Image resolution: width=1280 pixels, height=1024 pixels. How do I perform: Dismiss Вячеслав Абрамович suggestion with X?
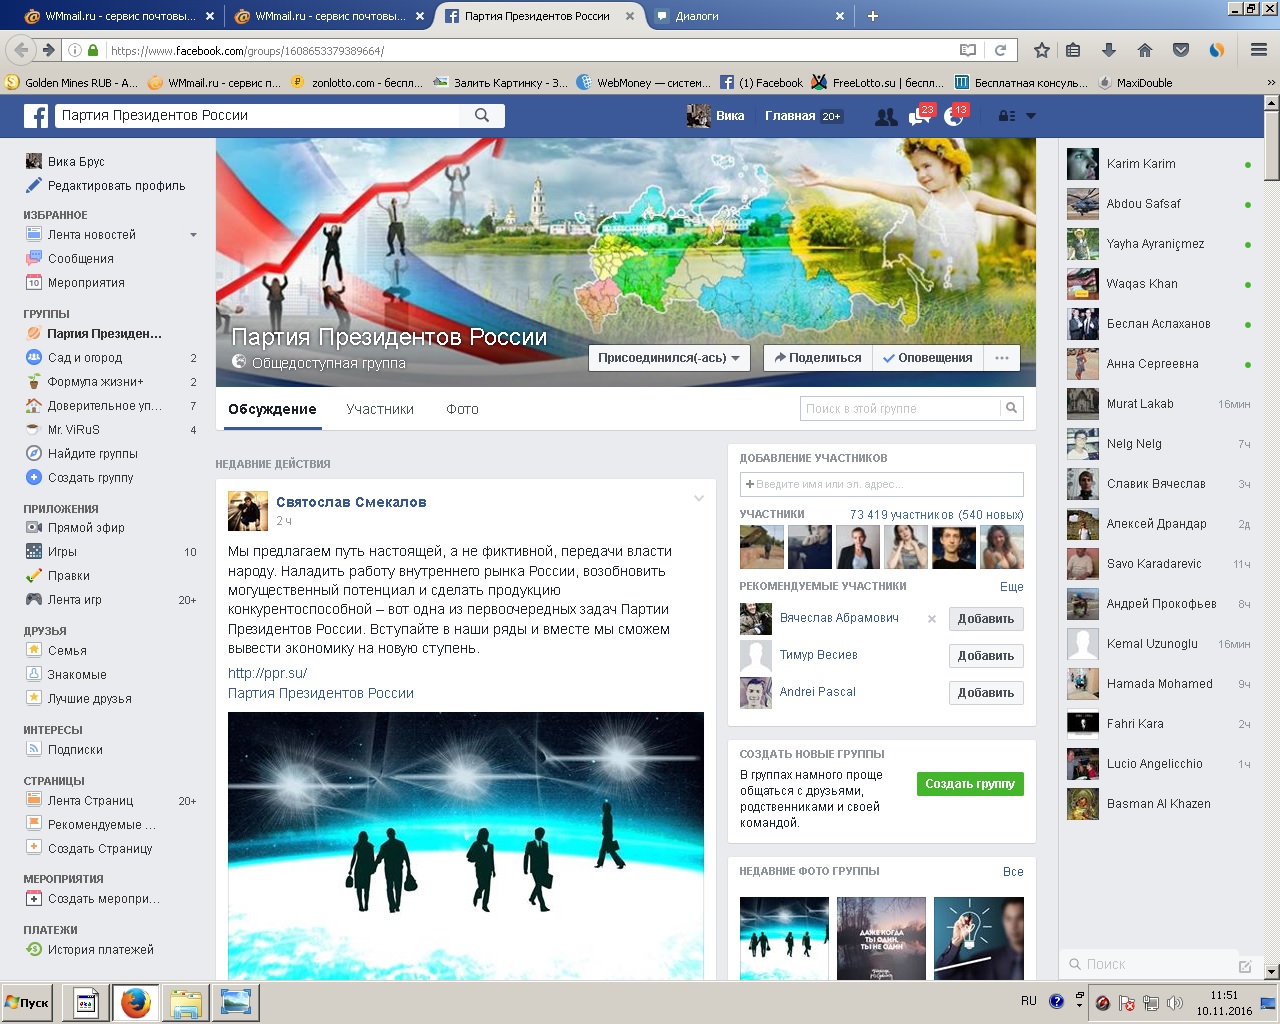tap(932, 619)
